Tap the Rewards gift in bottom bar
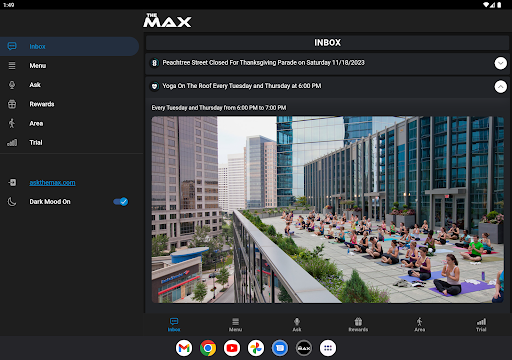This screenshot has height=360, width=512. pyautogui.click(x=358, y=325)
